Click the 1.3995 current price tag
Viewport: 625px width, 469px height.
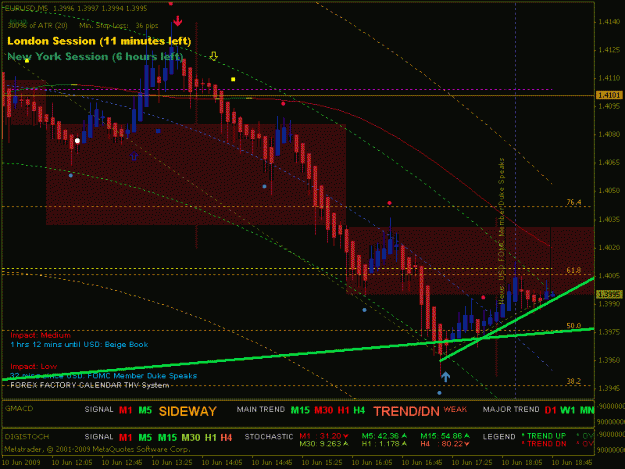coord(609,294)
